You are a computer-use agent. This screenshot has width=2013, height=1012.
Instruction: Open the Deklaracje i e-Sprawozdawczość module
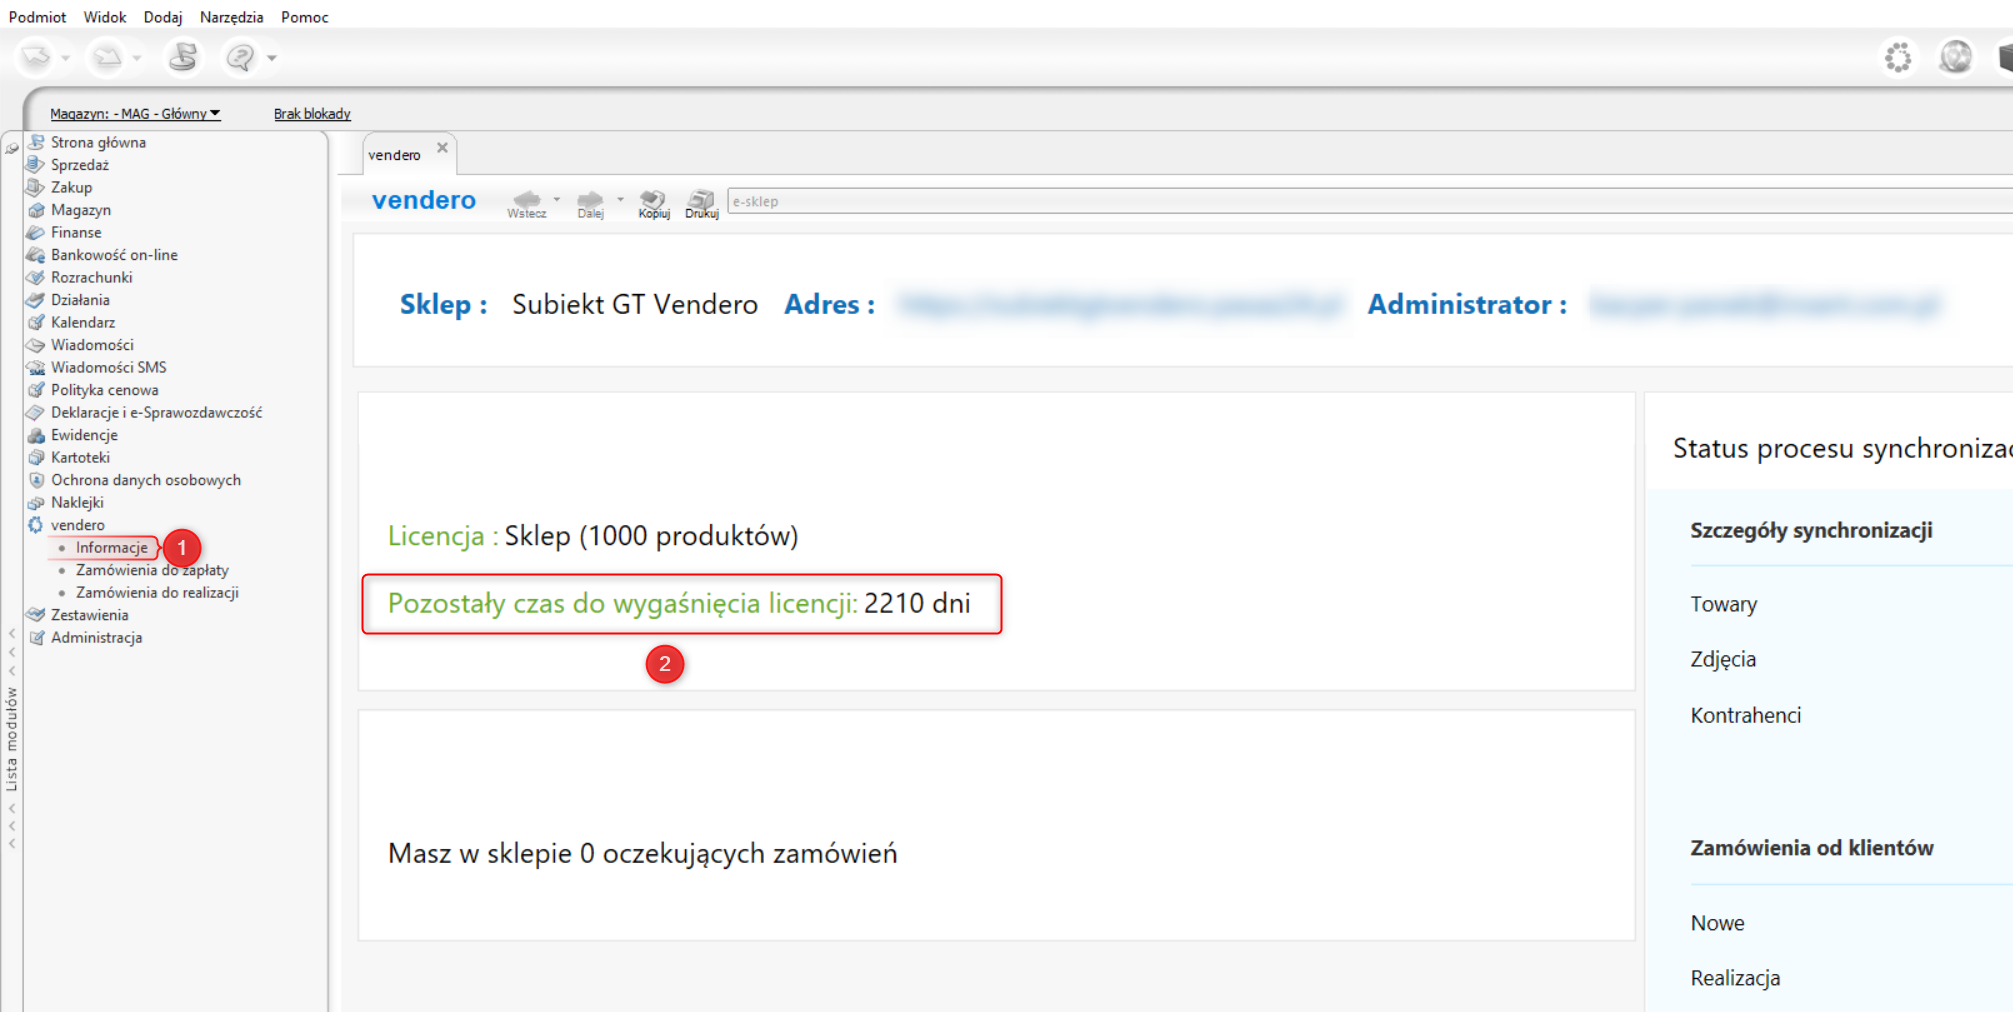coord(157,412)
